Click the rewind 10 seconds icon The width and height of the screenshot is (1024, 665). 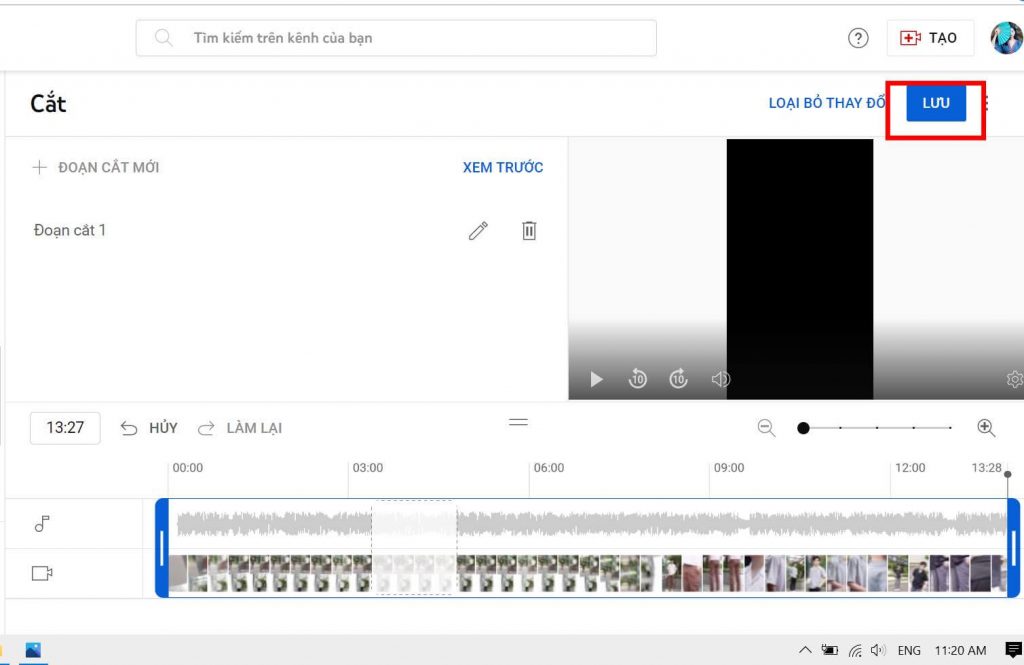(x=637, y=379)
